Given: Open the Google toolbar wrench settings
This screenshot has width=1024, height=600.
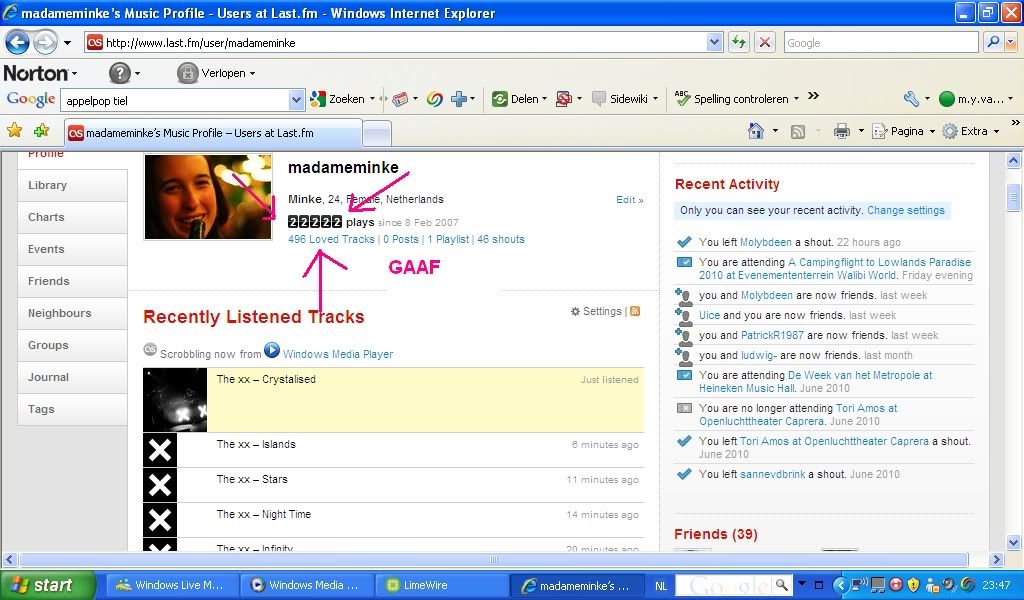Looking at the screenshot, I should (x=911, y=99).
